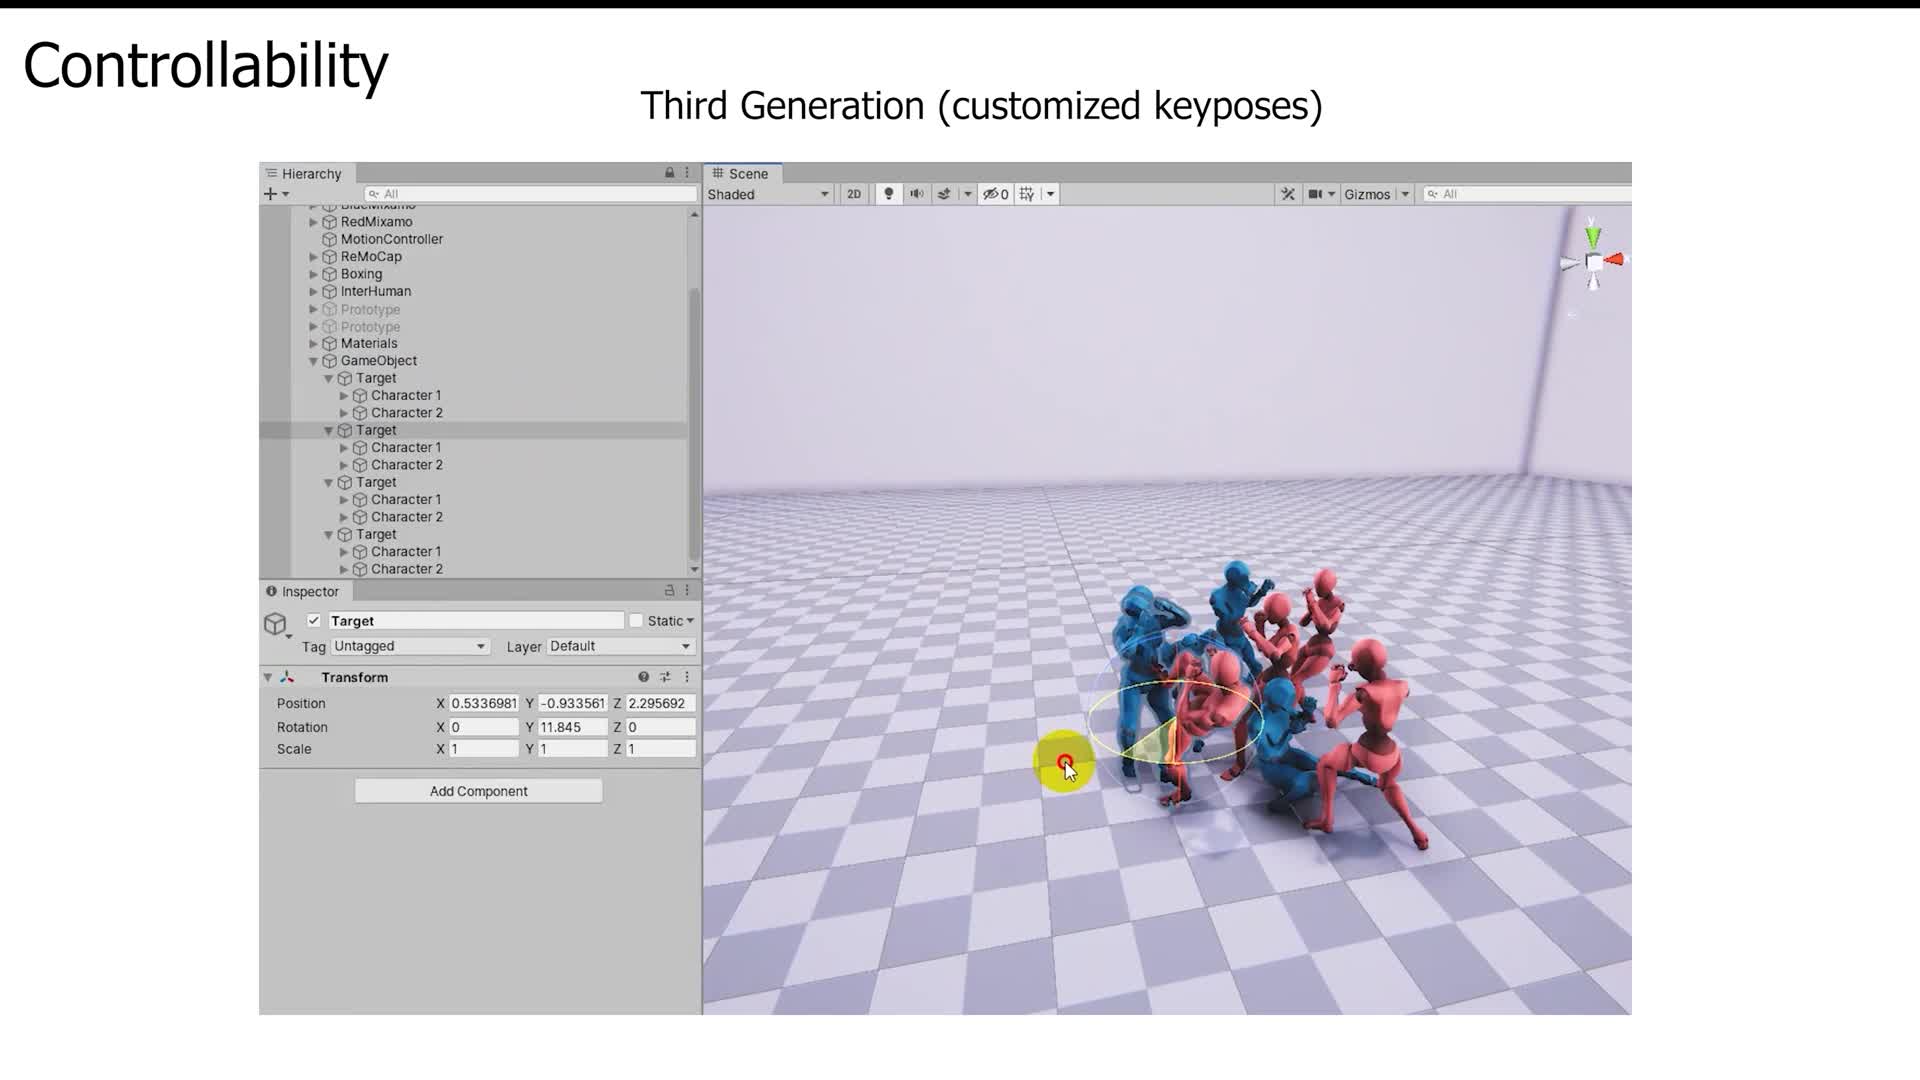Toggle scene audio speaker icon
The height and width of the screenshot is (1080, 1920).
click(916, 194)
